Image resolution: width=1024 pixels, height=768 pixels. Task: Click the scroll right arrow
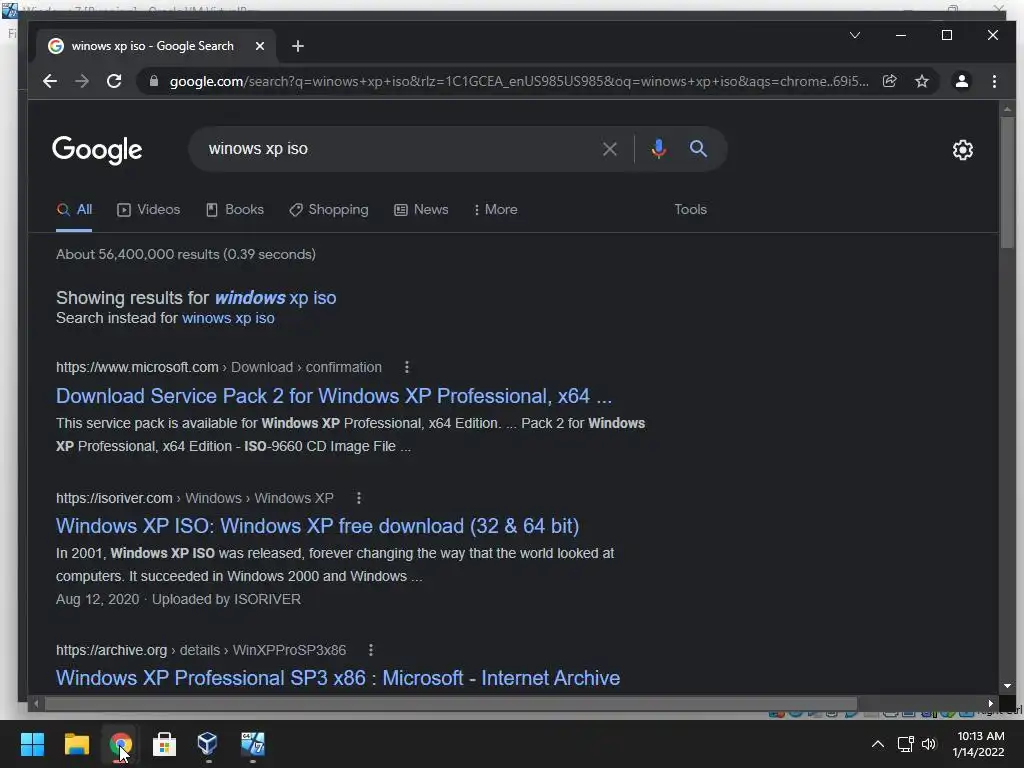991,703
